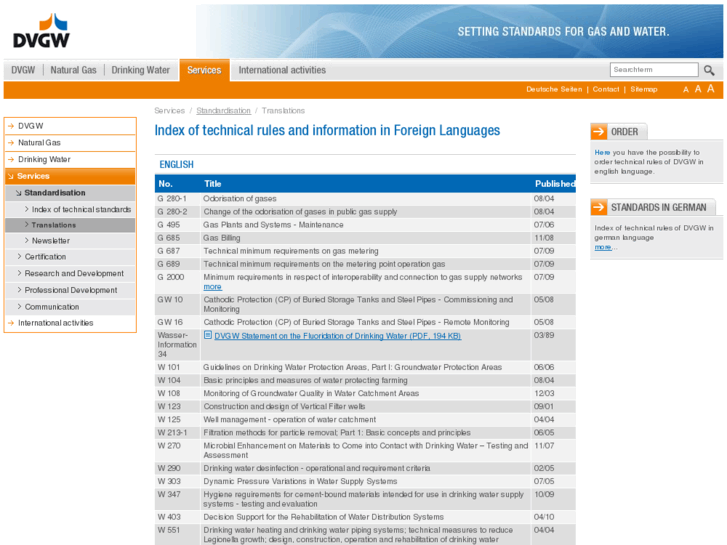Click the 'ENGLISH' section heading
Screen dimensions: 727x545
click(176, 165)
